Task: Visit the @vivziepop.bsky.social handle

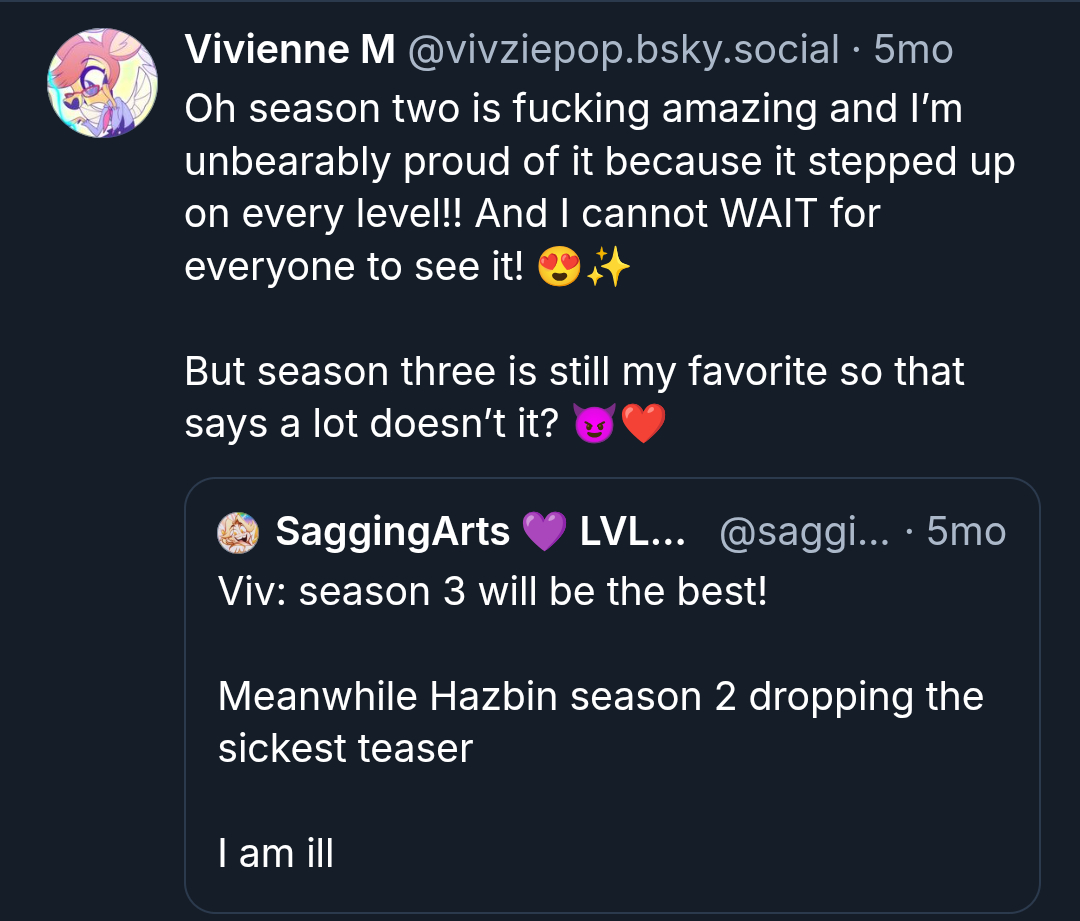Action: [x=621, y=50]
